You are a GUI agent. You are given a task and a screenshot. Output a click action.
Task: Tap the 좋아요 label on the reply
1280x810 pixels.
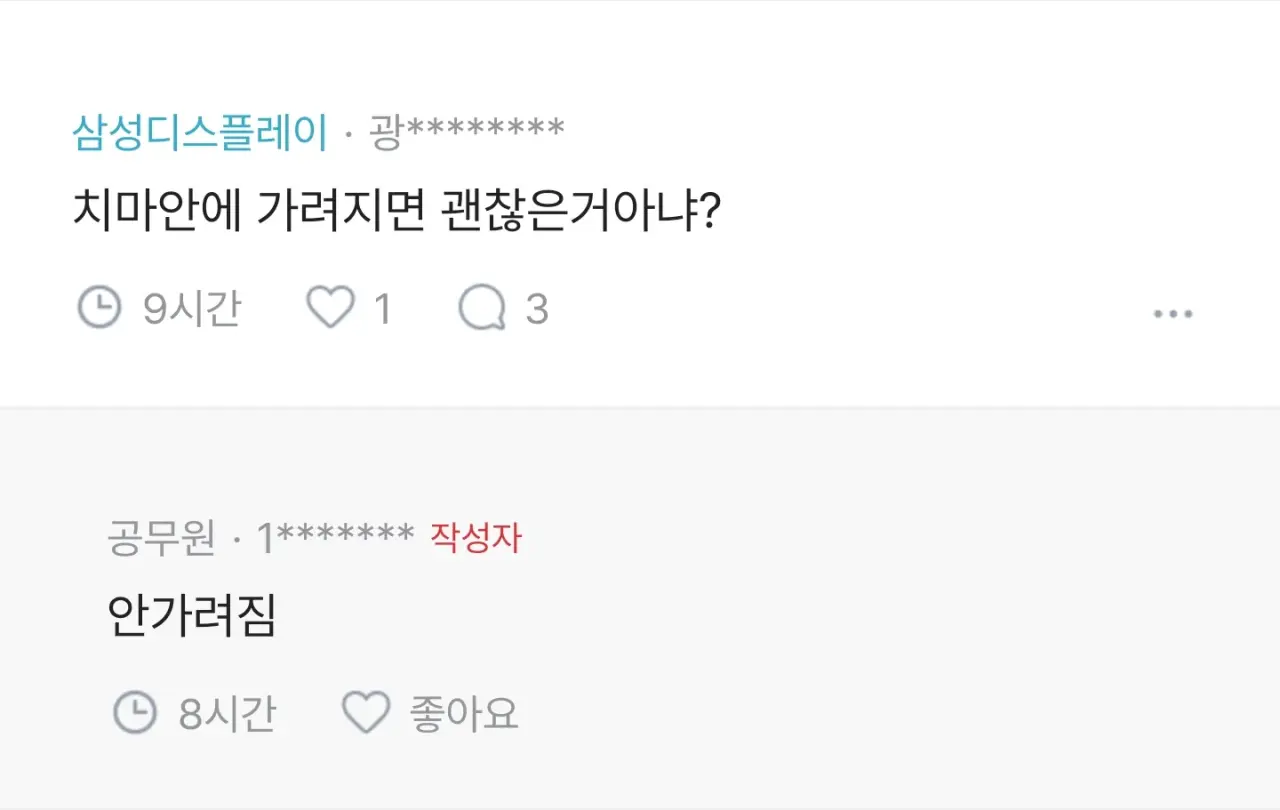(464, 714)
